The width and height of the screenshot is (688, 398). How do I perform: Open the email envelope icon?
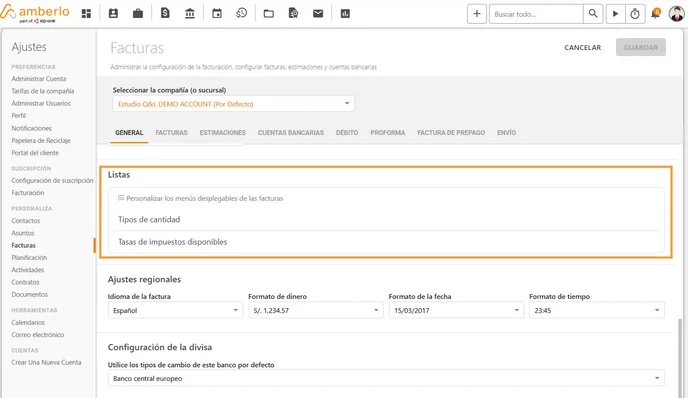click(318, 14)
